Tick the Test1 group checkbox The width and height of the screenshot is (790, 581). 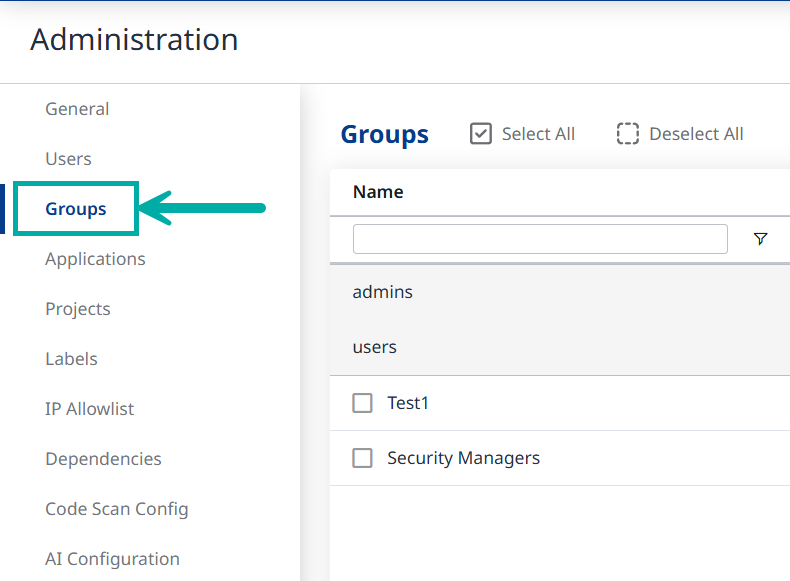(362, 403)
